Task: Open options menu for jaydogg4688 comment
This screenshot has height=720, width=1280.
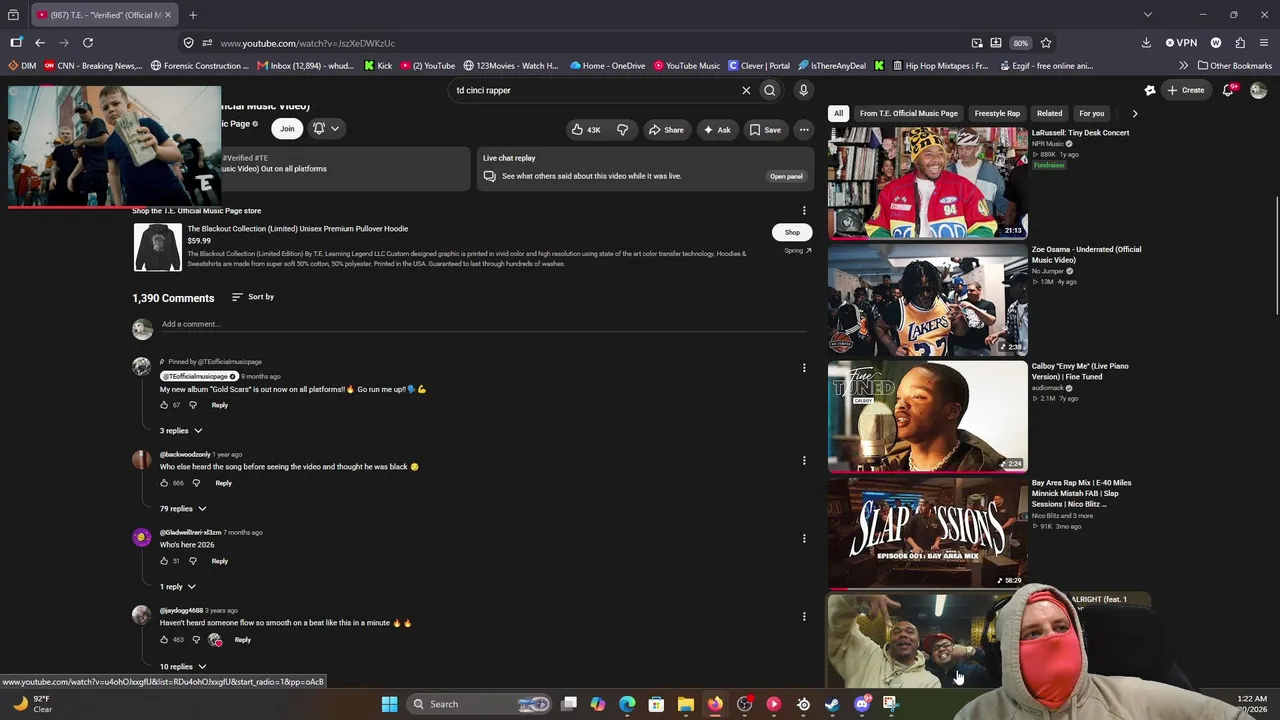Action: 804,617
